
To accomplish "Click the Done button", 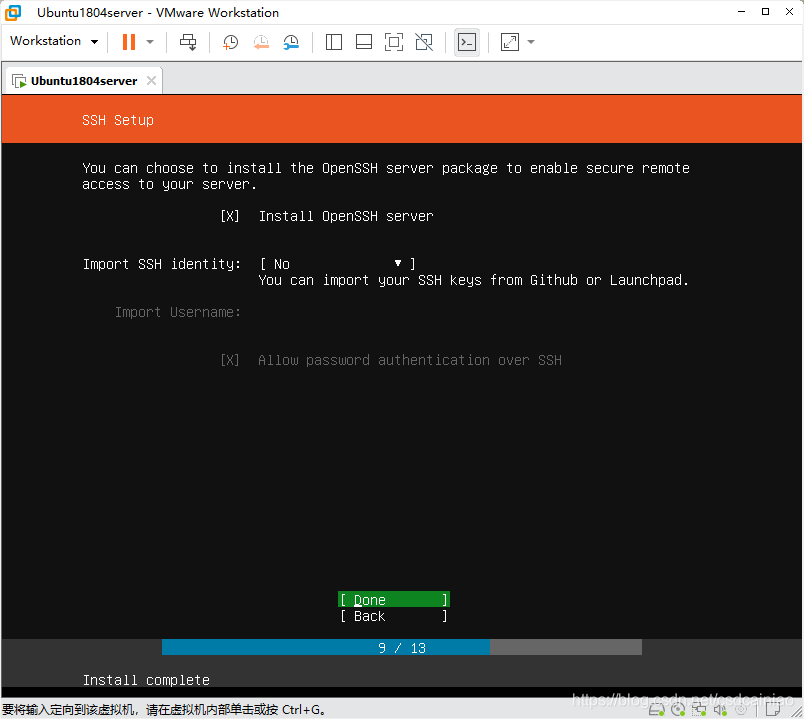I will [x=394, y=600].
